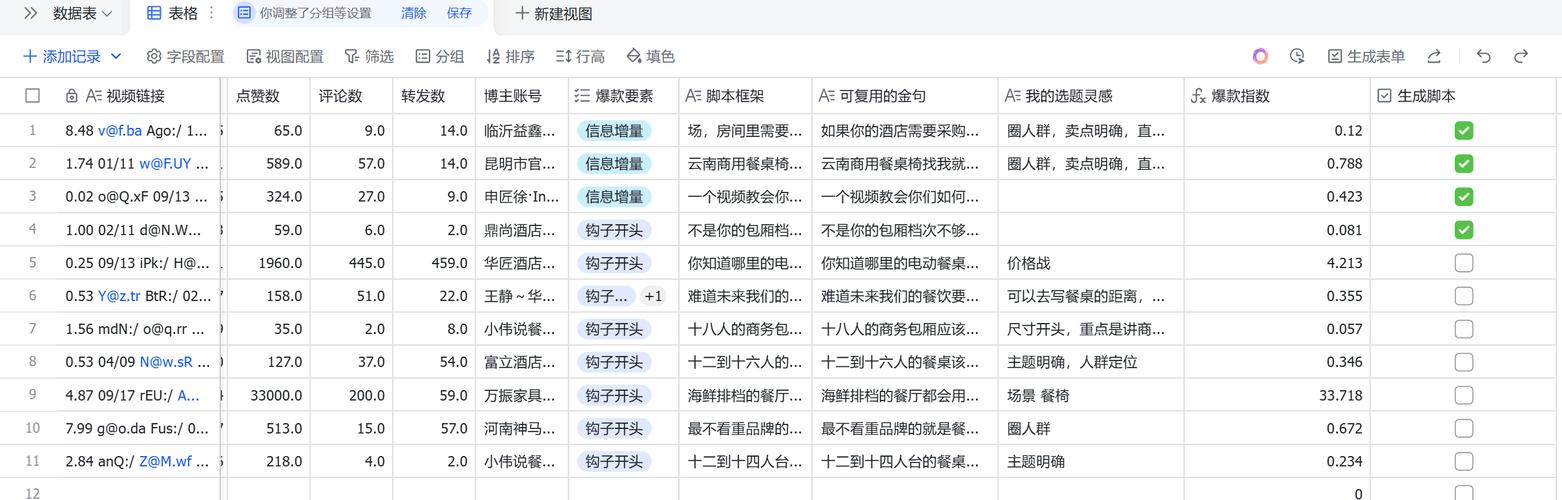Open the 分组 grouping option

pos(439,57)
